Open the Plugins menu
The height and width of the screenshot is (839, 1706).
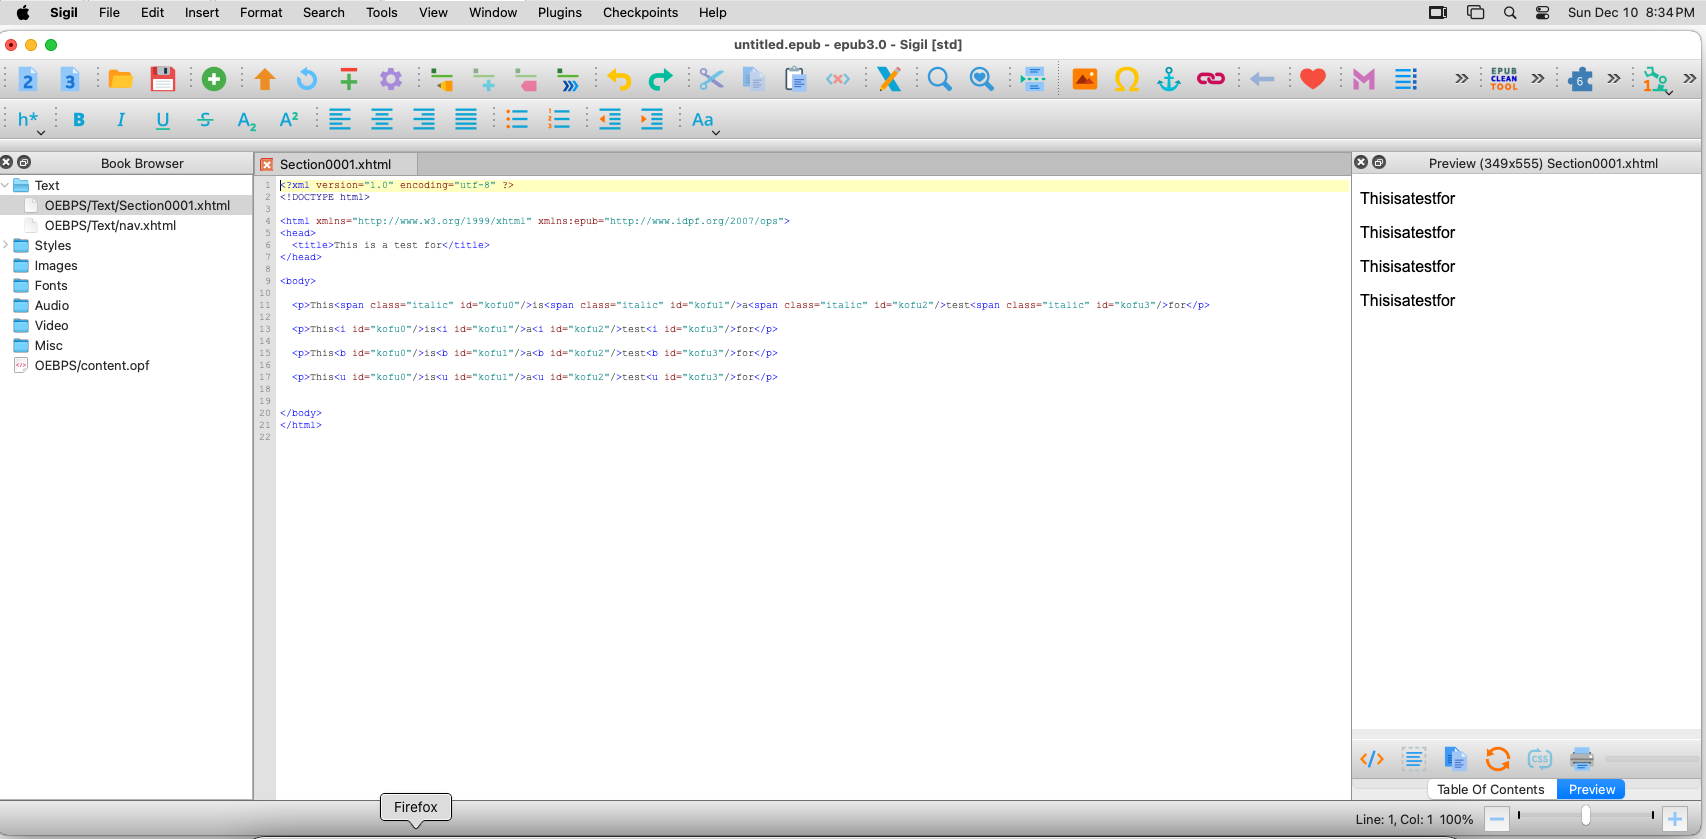pyautogui.click(x=560, y=12)
